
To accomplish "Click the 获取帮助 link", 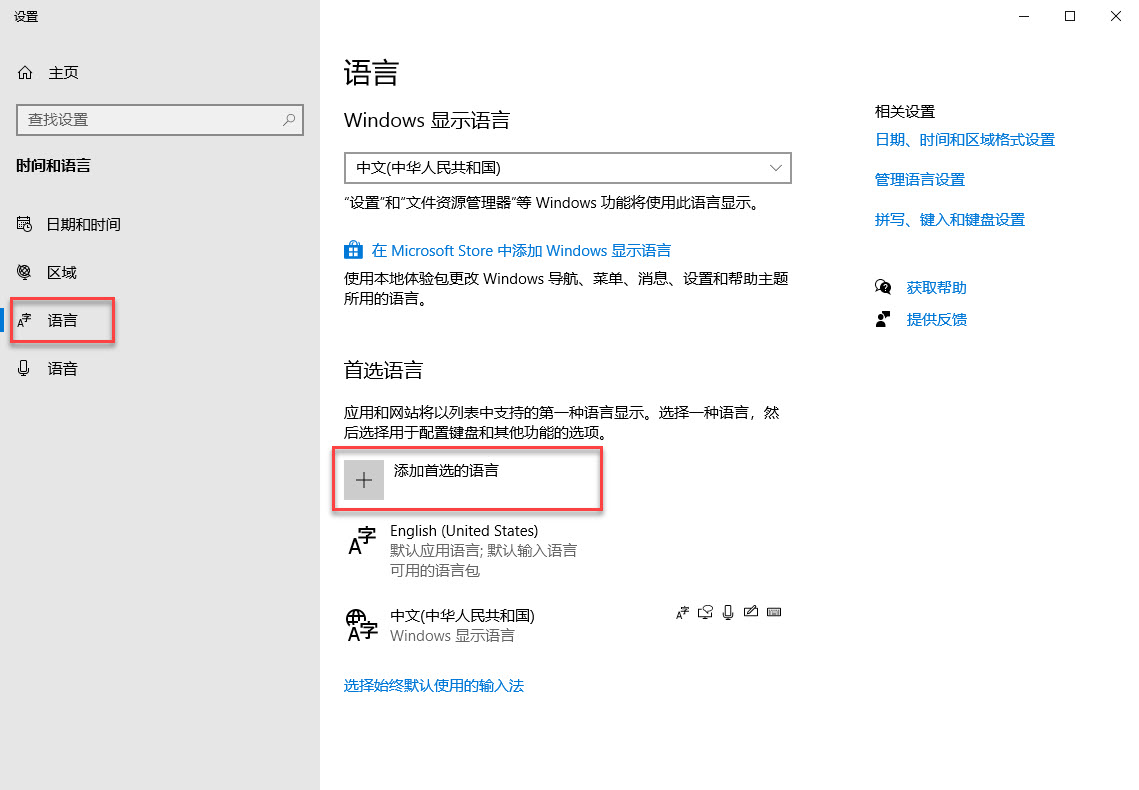I will pos(936,288).
